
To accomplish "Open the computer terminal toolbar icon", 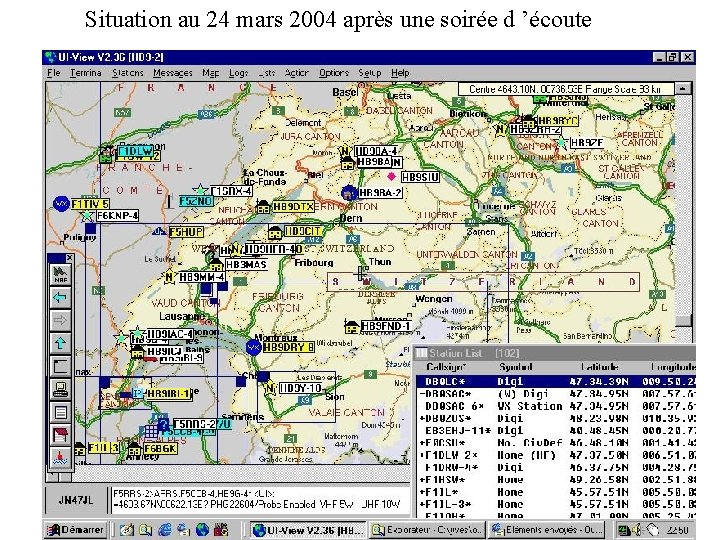I will point(60,389).
